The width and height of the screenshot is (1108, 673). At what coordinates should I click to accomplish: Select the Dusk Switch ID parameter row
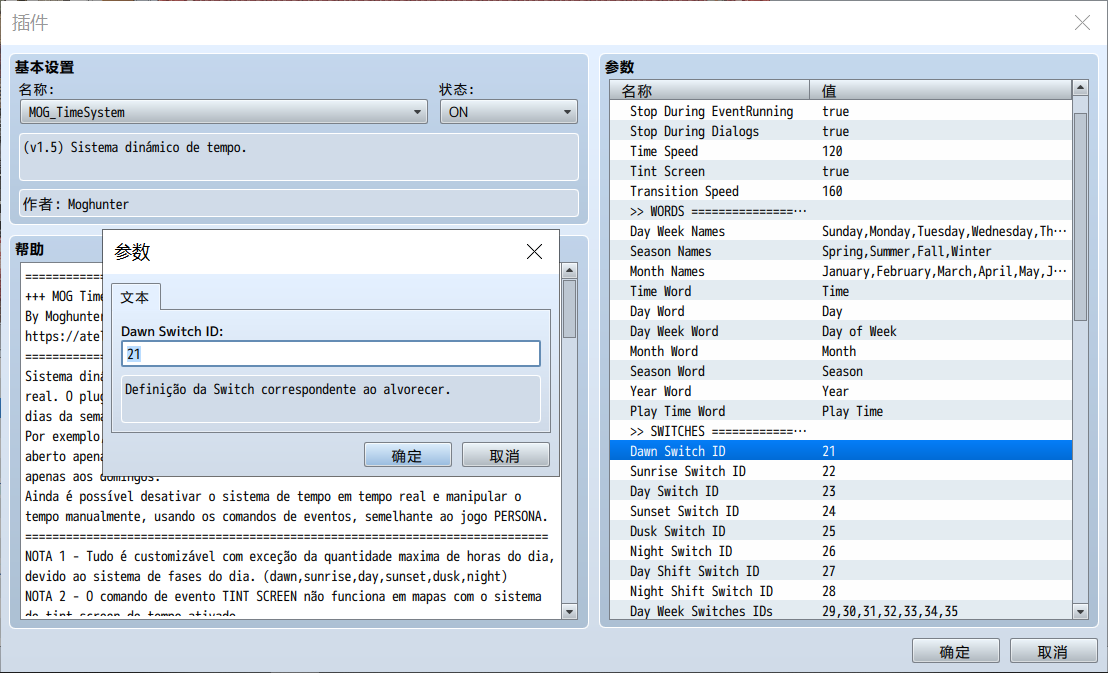841,530
